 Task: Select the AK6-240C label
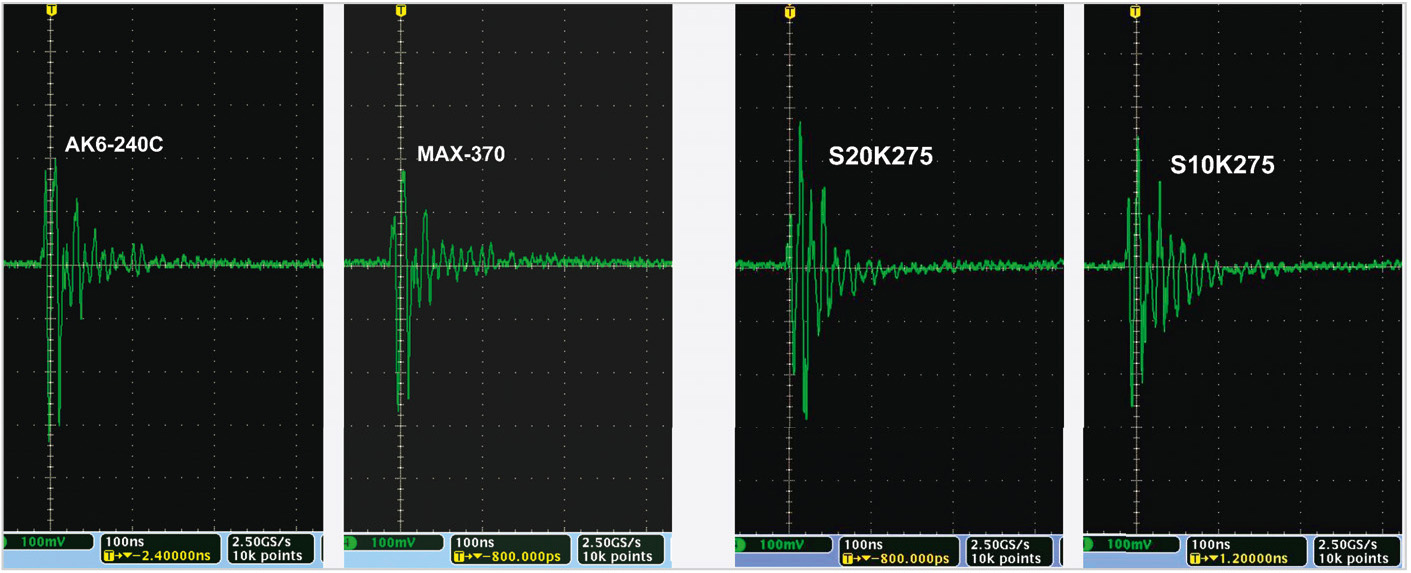tap(114, 145)
